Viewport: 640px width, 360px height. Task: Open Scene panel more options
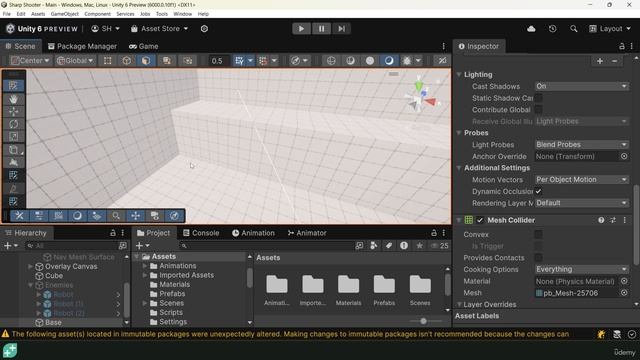click(x=443, y=46)
